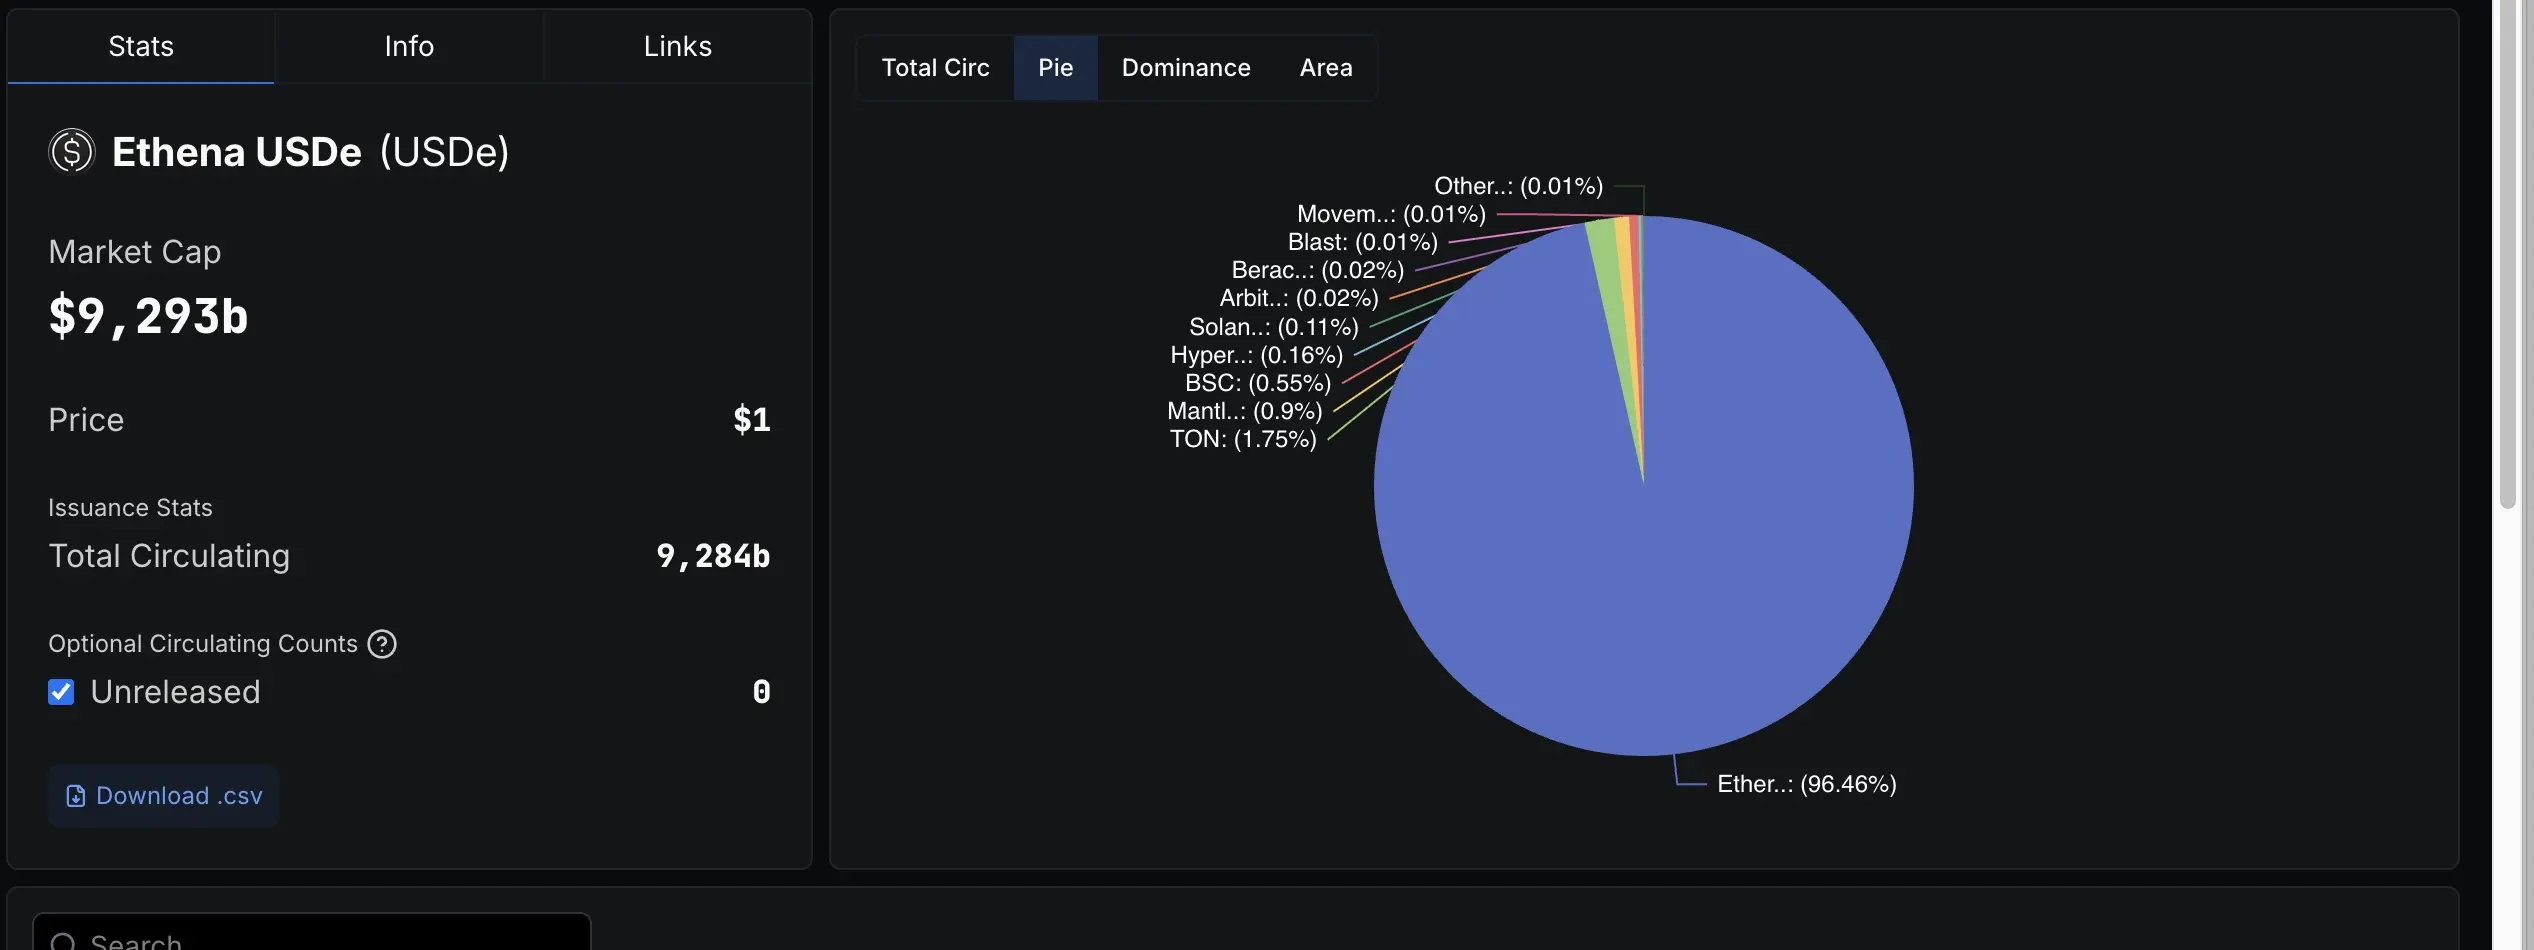Click the green TON pie slice
This screenshot has width=2534, height=950.
[1610, 290]
